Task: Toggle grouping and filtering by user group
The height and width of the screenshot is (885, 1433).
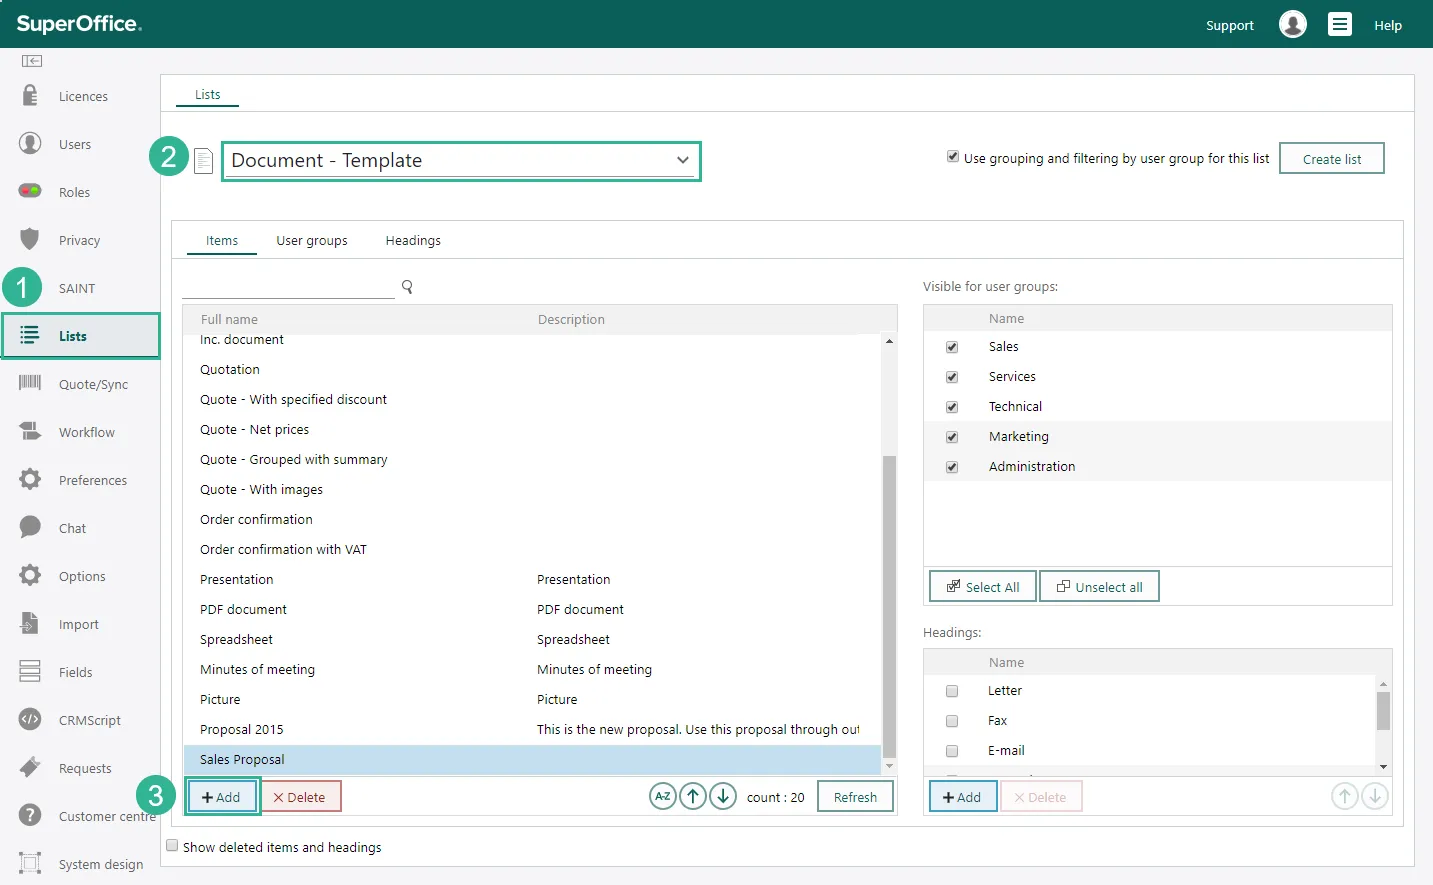Action: pos(953,157)
